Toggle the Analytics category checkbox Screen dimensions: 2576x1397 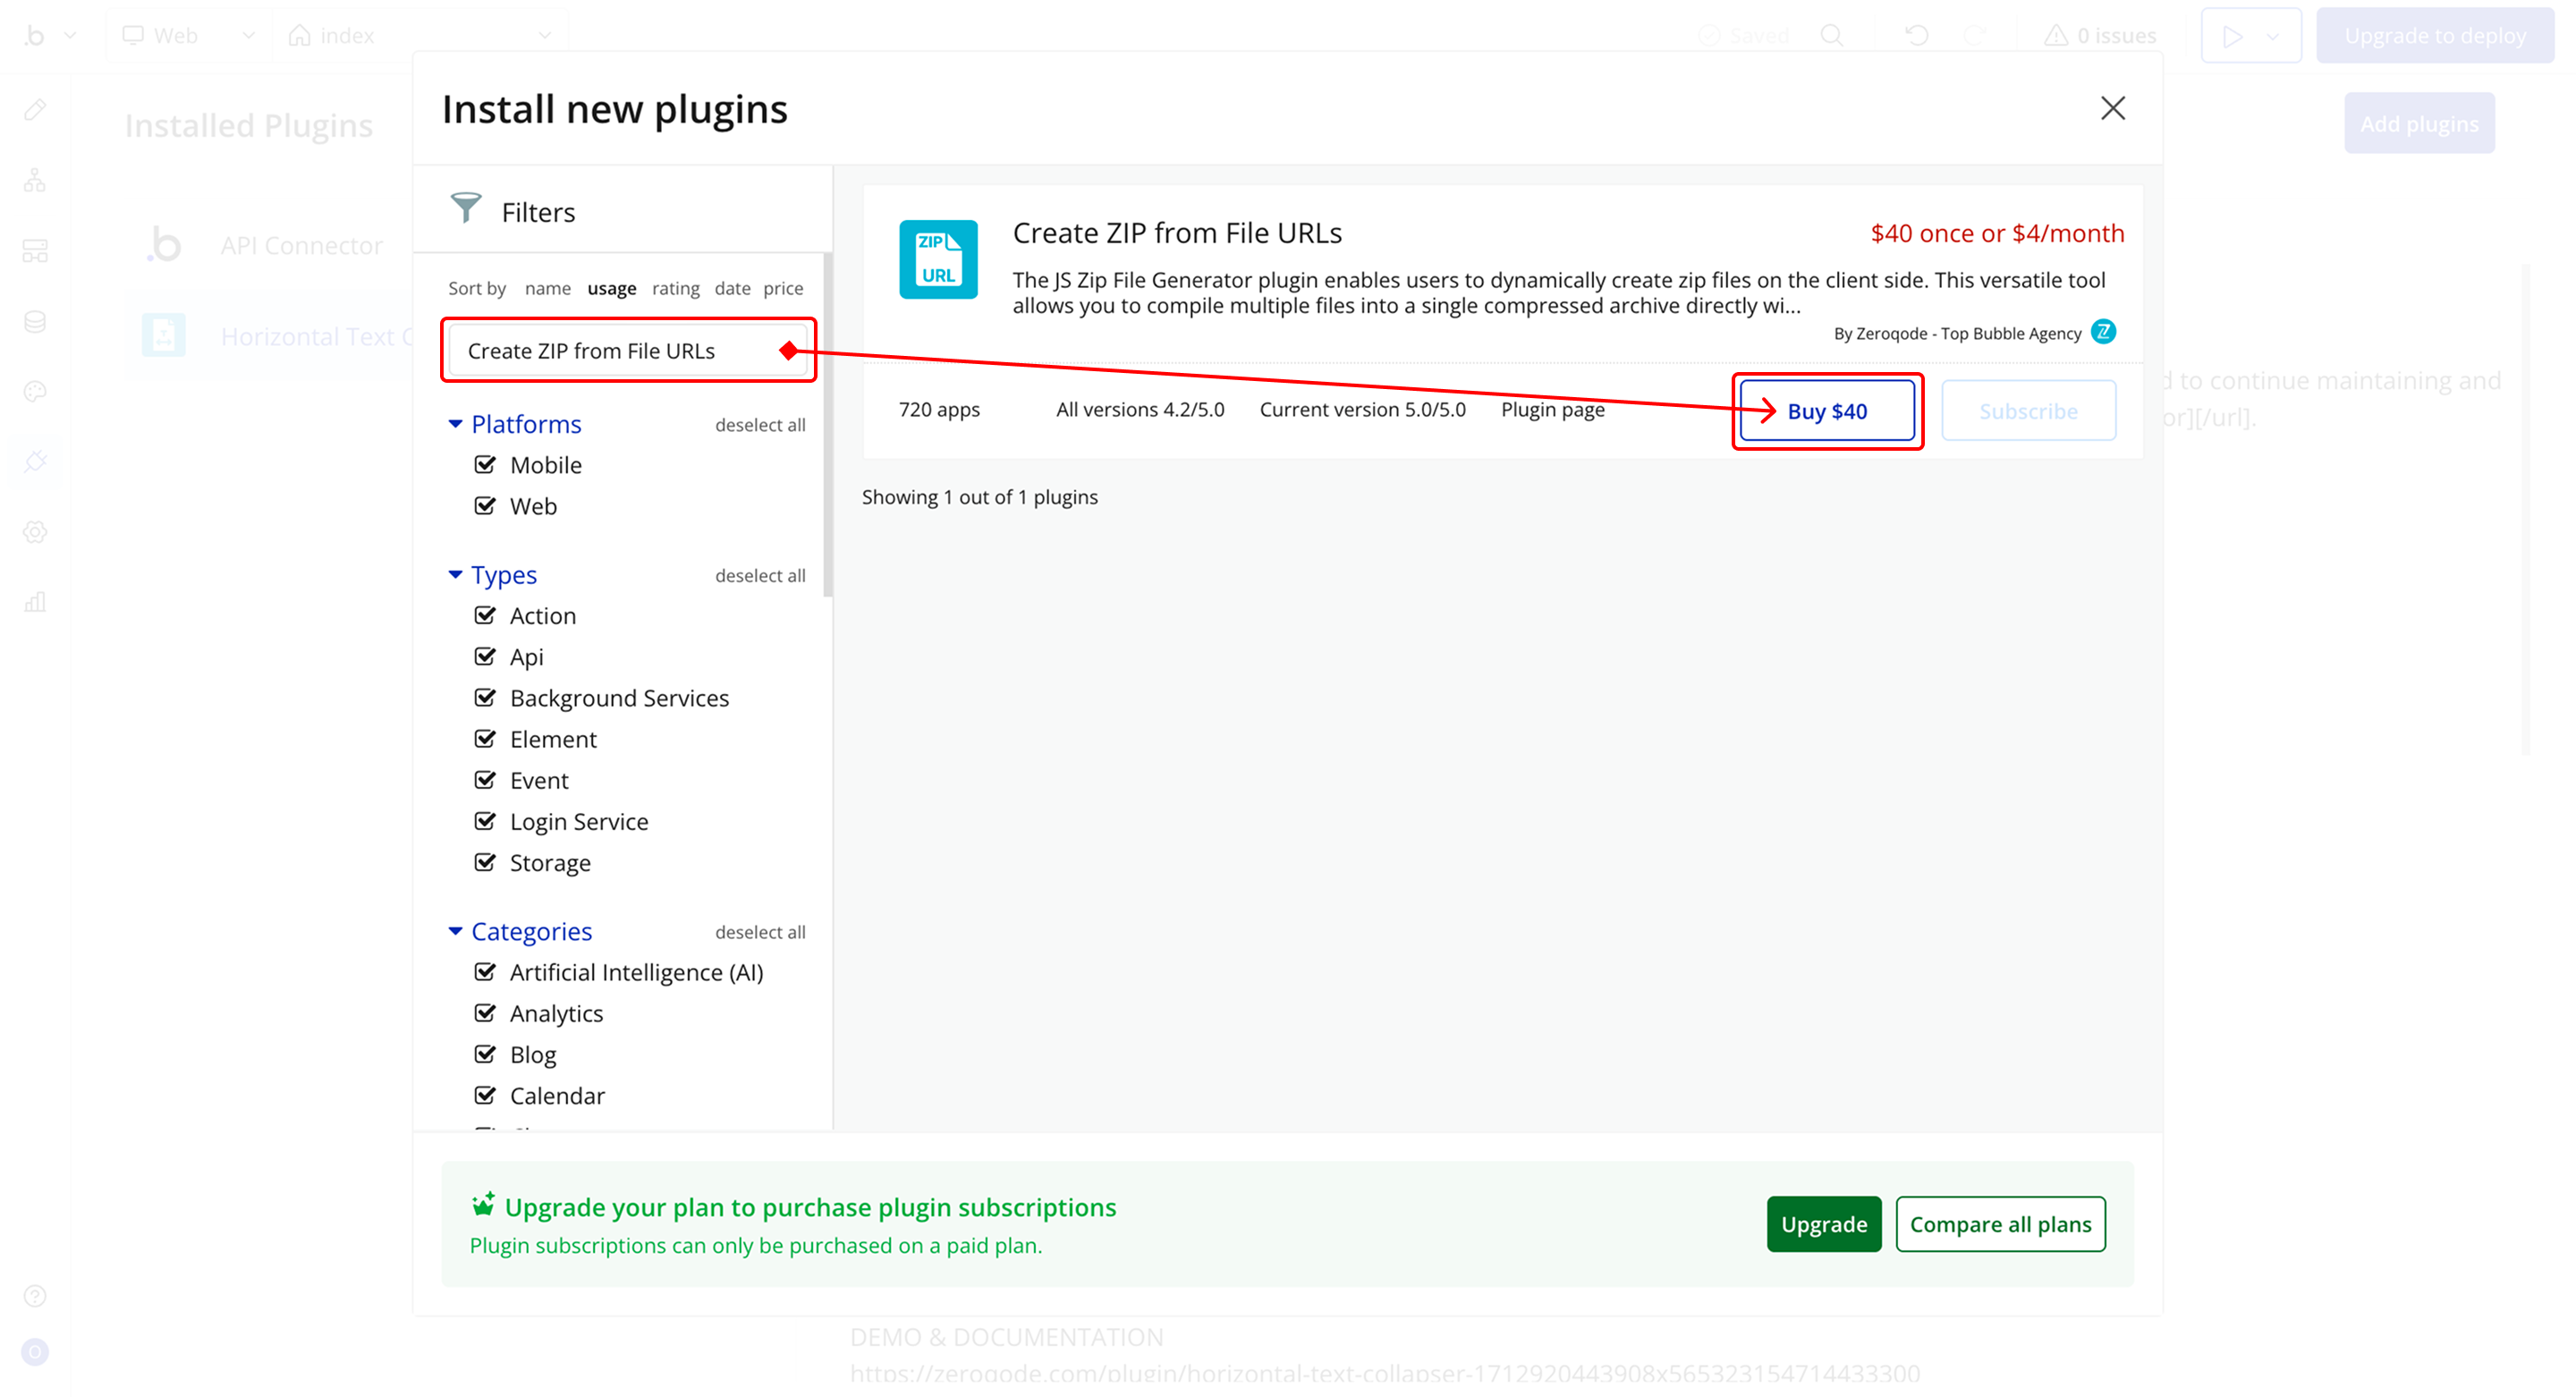coord(485,1013)
